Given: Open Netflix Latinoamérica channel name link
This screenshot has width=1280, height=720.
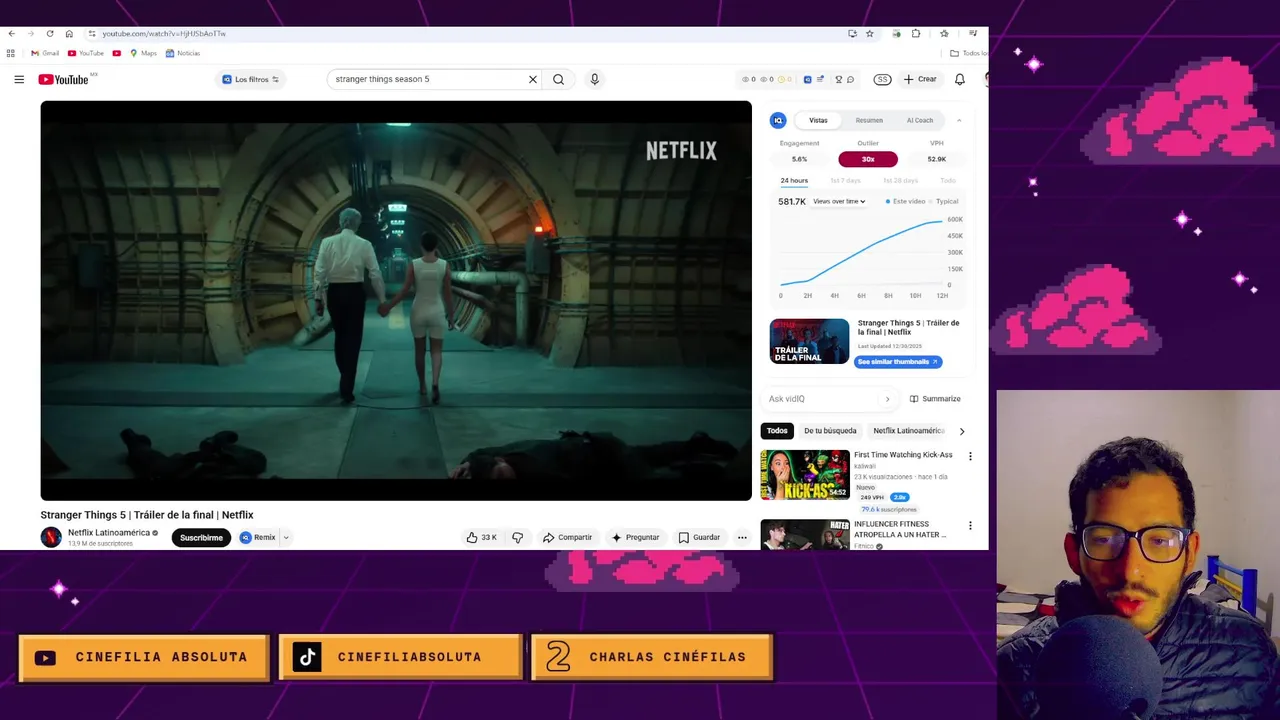Looking at the screenshot, I should (109, 533).
